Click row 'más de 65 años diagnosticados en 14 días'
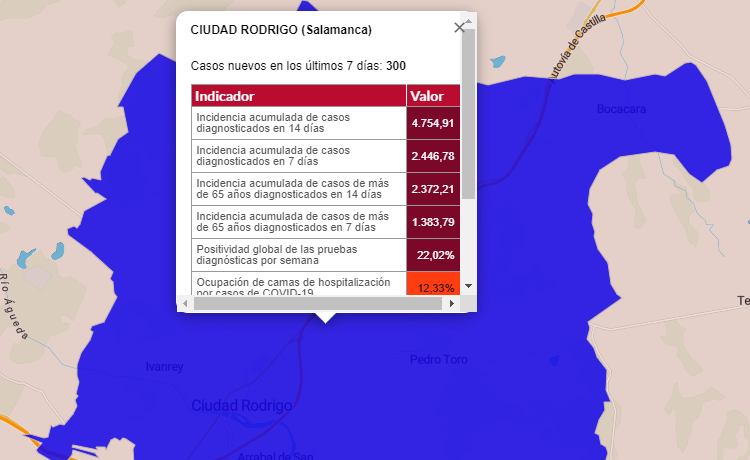This screenshot has width=750, height=460. click(299, 189)
